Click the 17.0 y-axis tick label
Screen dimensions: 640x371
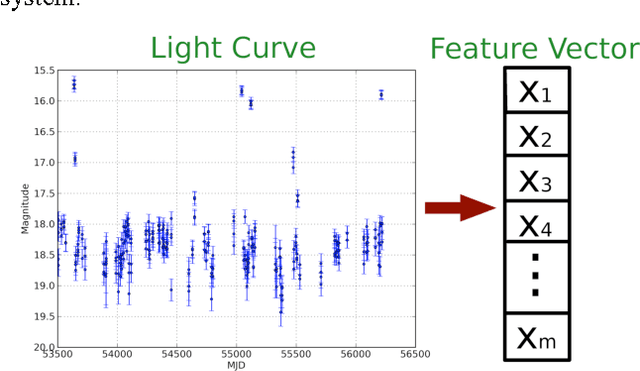(44, 162)
